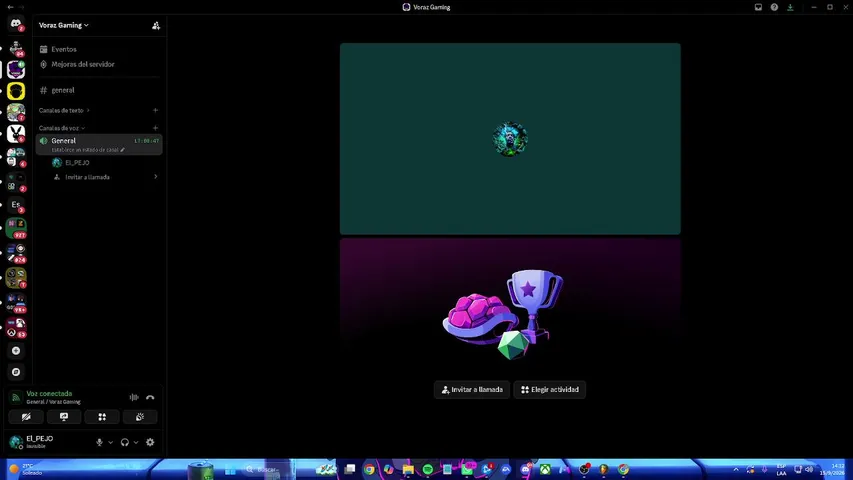Open clock and date on taskbar
Viewport: 853px width, 480px height.
(x=832, y=469)
